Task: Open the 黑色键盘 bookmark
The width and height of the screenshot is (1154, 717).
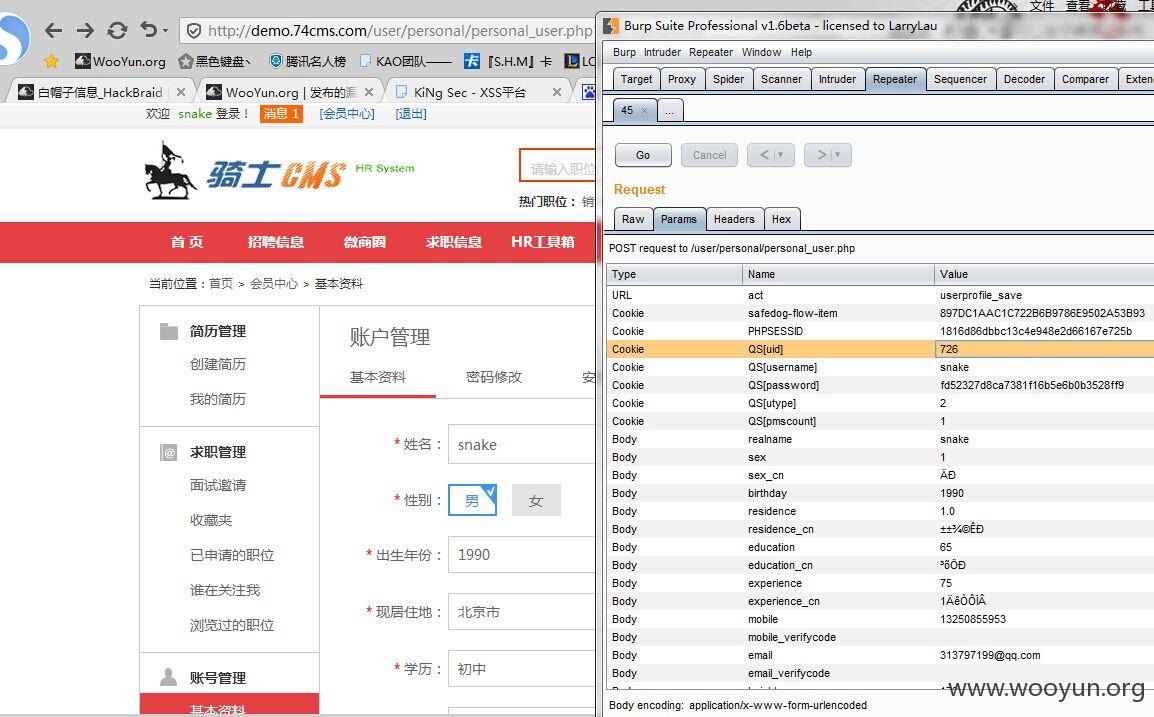Action: coord(214,61)
